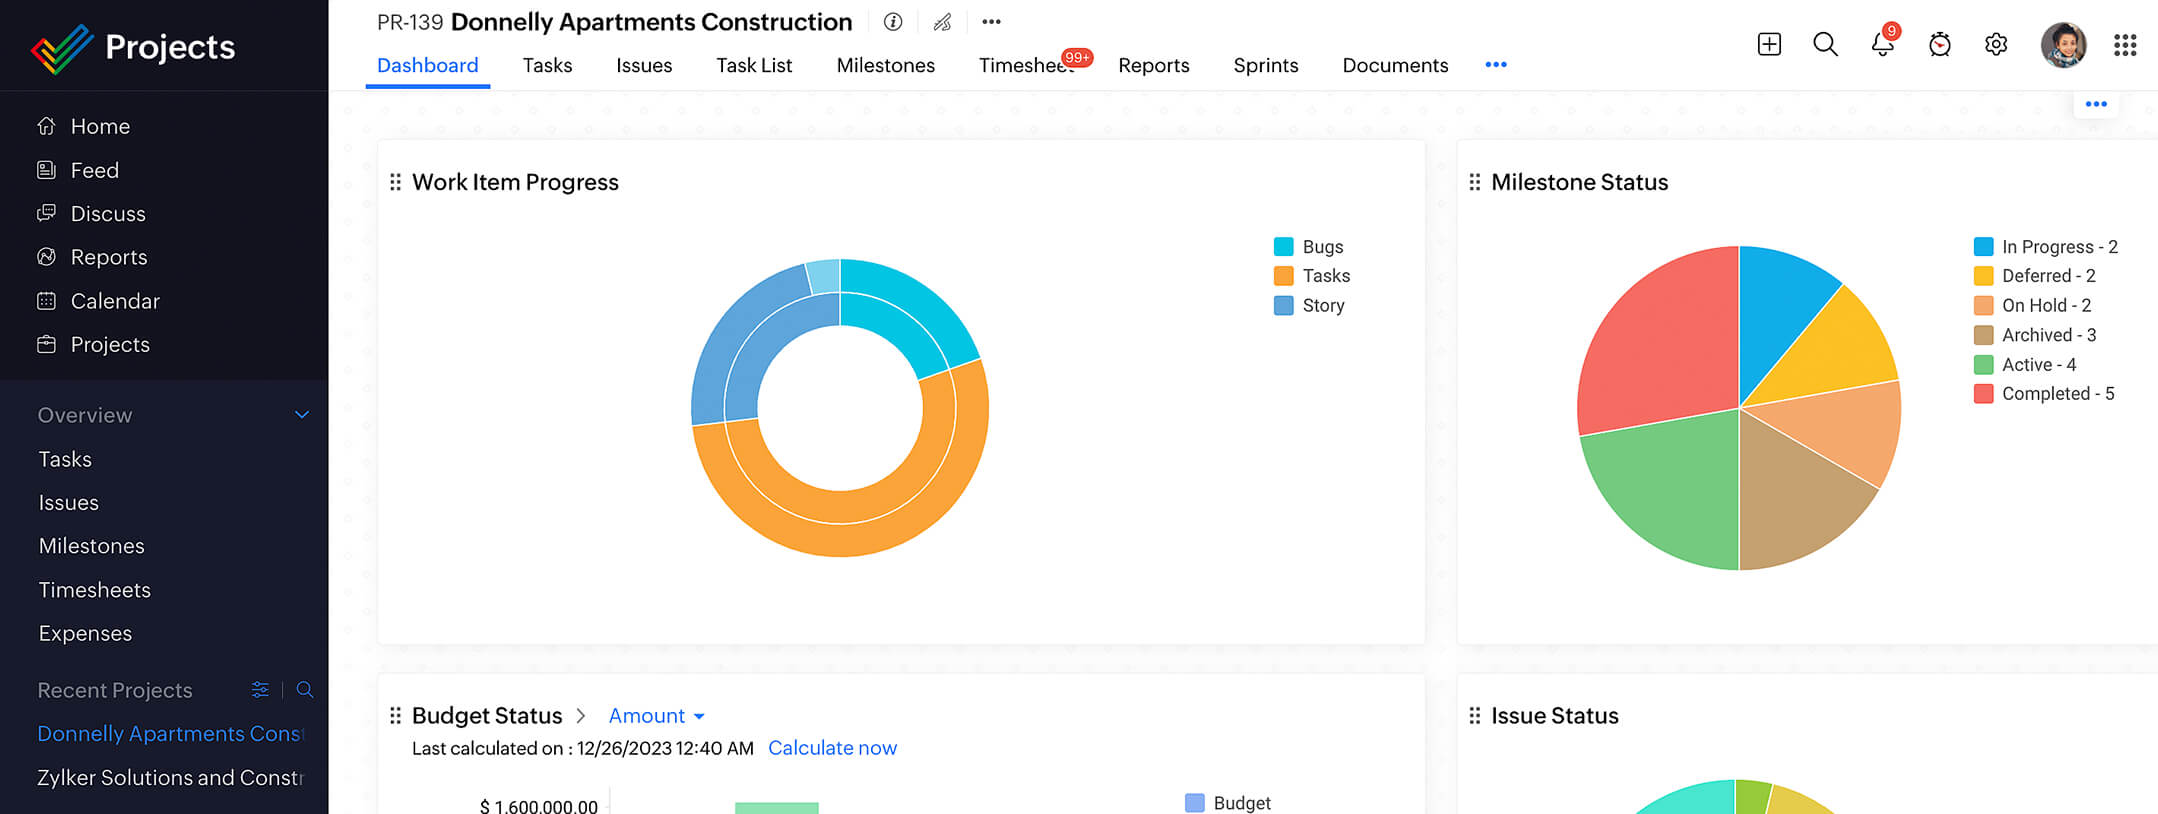Expand more tabs ellipsis after Documents

[1496, 65]
